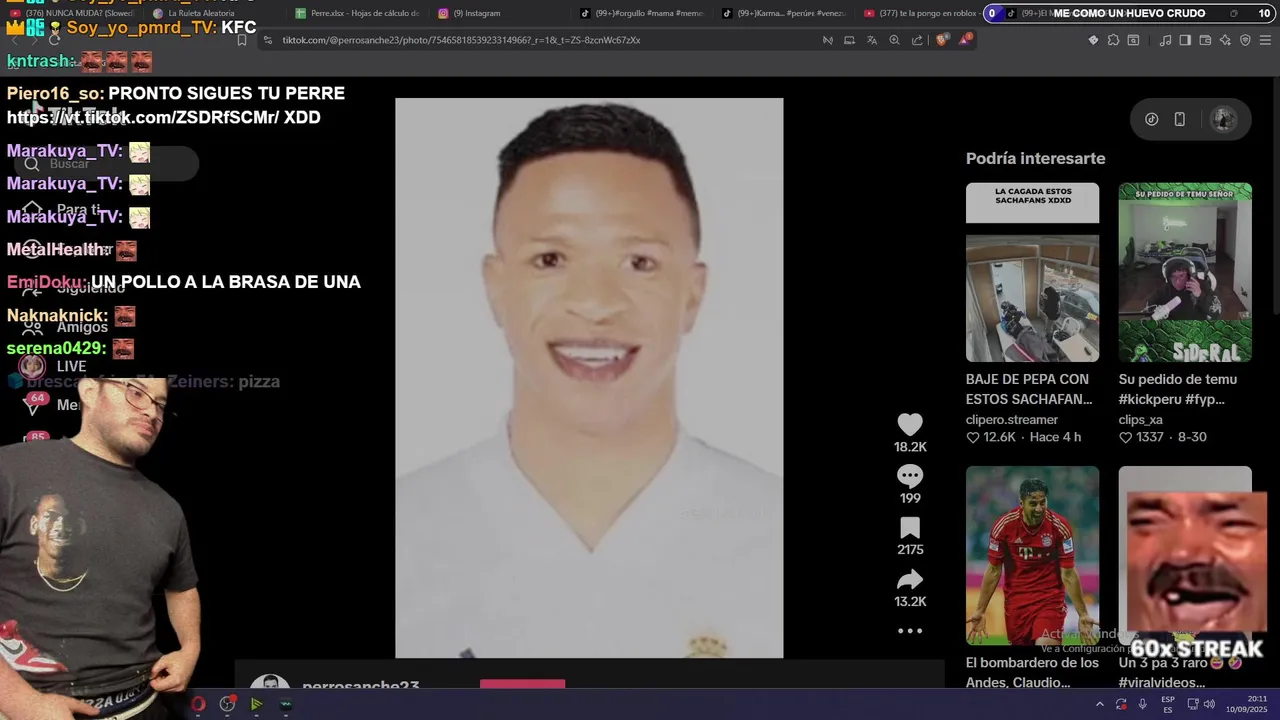Open the browser hamburger main menu

click(x=1265, y=40)
